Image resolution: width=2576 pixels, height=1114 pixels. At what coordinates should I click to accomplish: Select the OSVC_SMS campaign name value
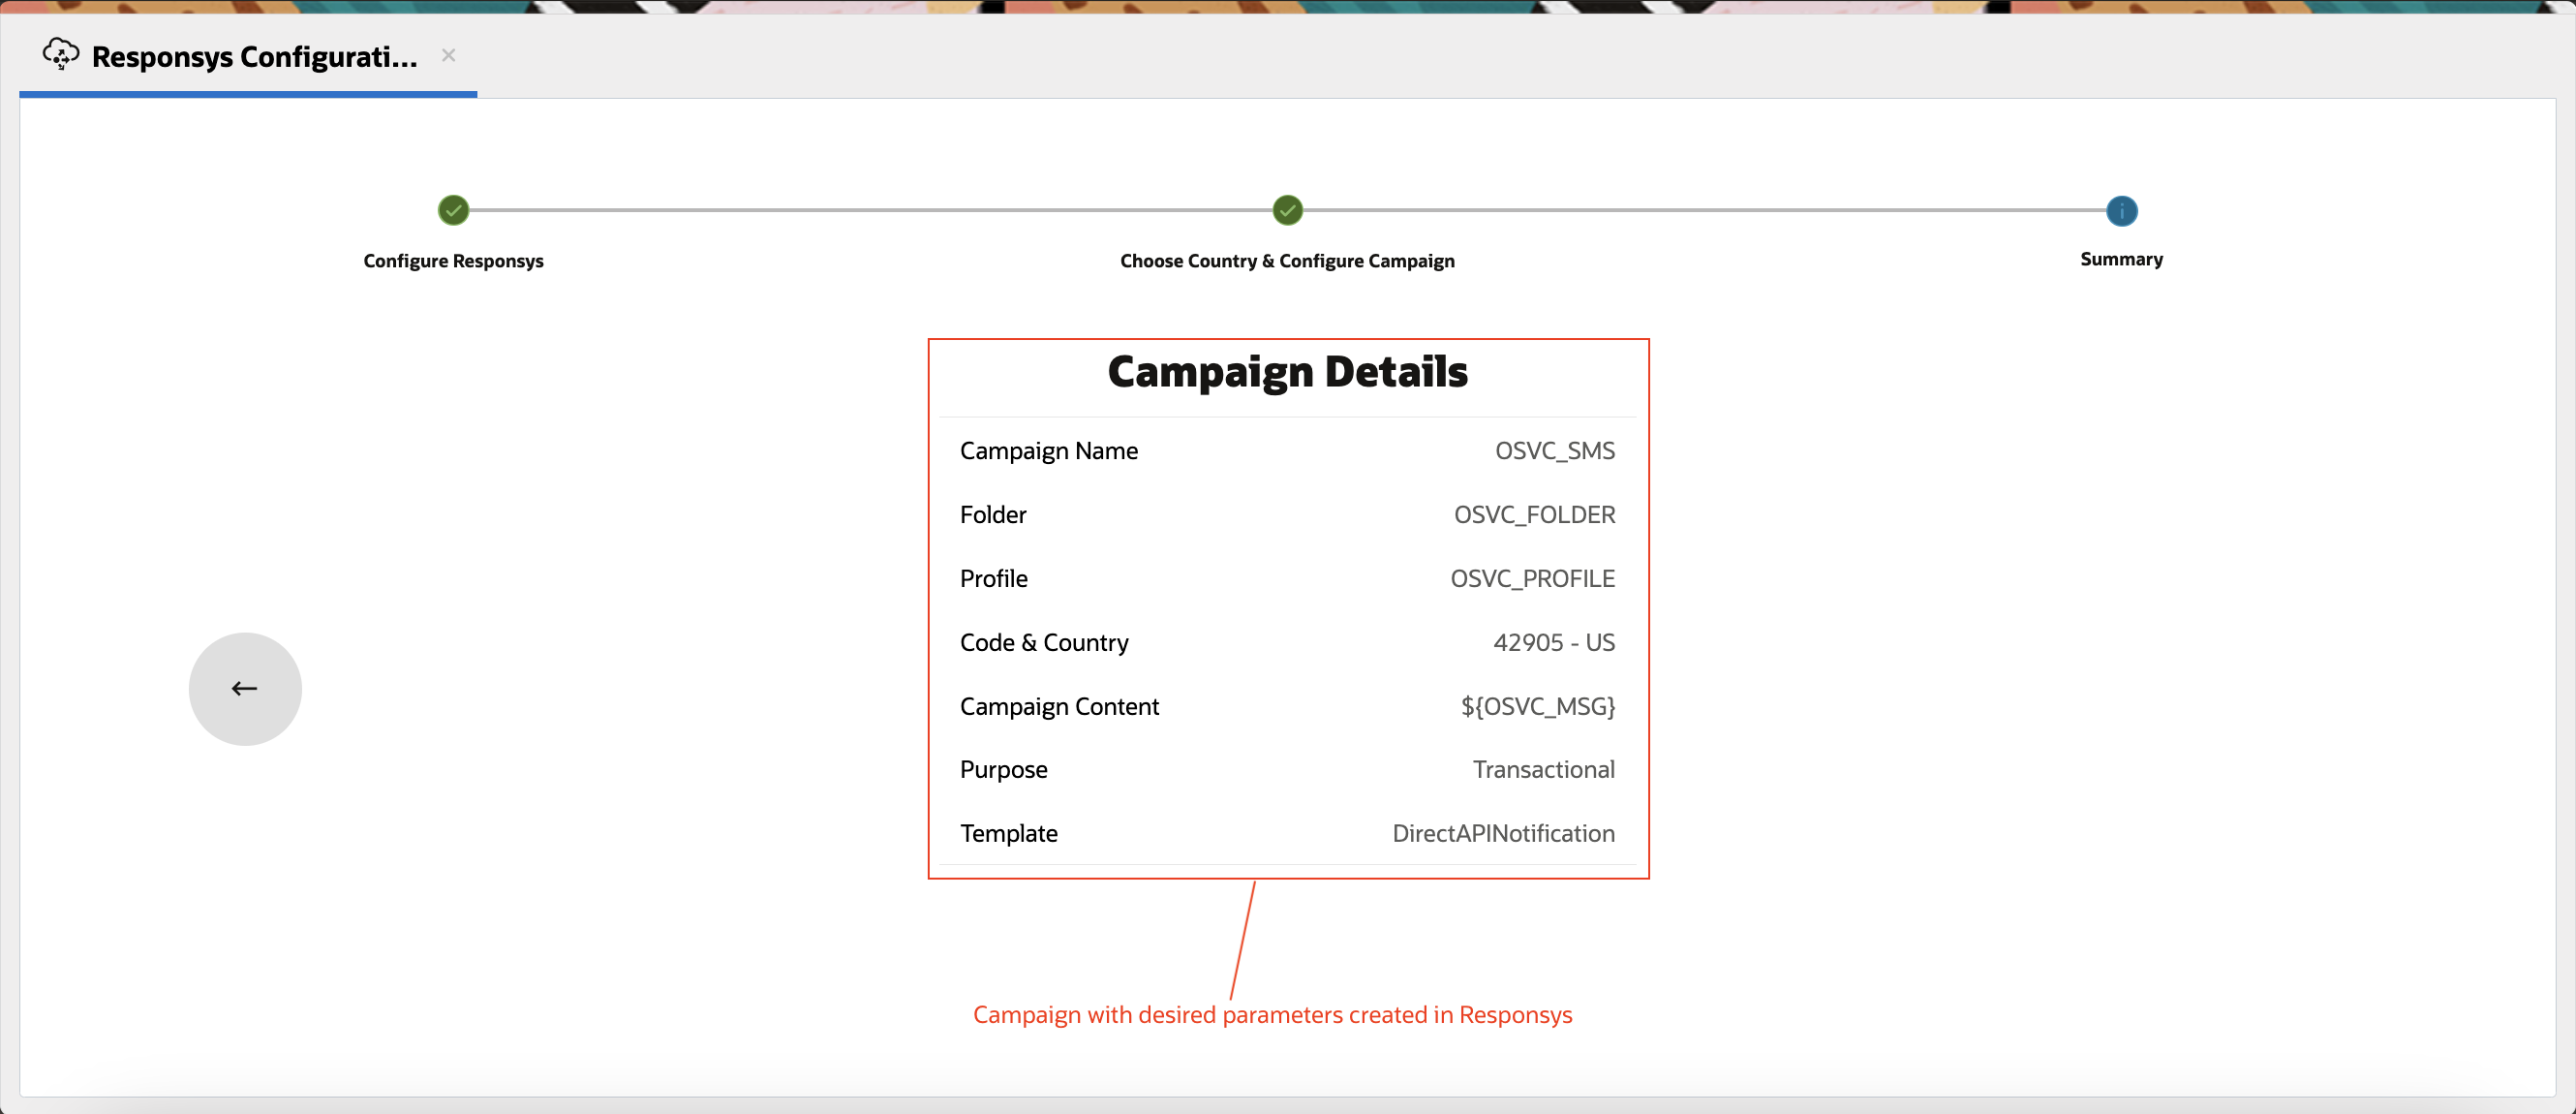coord(1554,451)
